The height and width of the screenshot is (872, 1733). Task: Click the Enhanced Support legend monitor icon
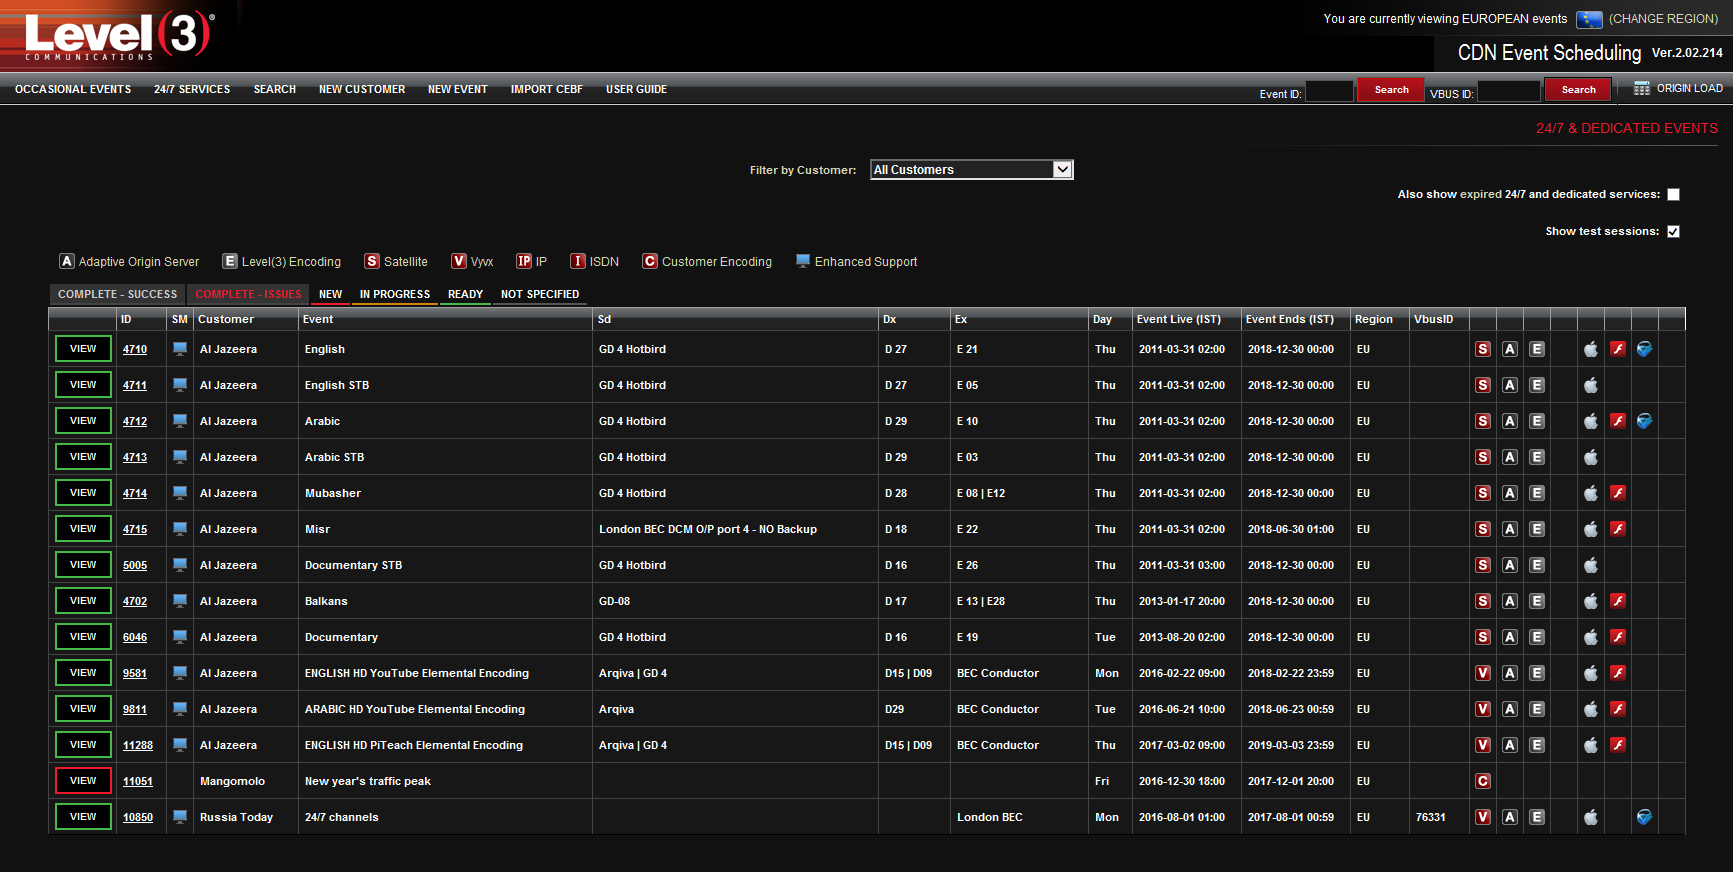click(x=802, y=261)
